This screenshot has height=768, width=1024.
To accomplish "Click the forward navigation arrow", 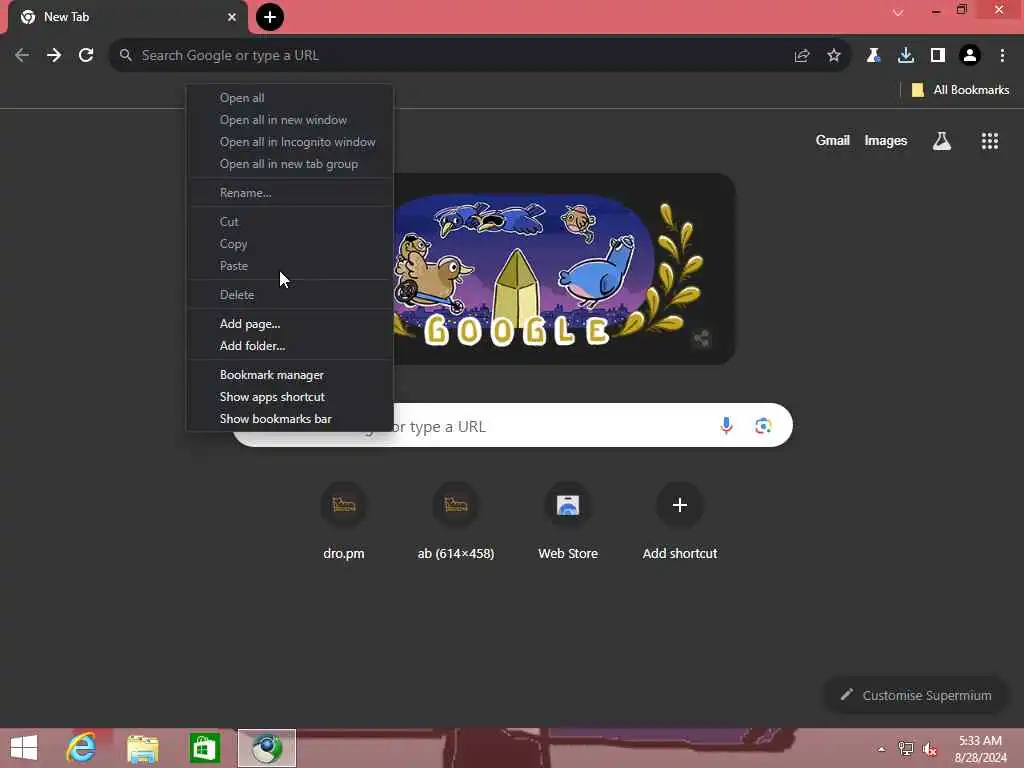I will (54, 56).
